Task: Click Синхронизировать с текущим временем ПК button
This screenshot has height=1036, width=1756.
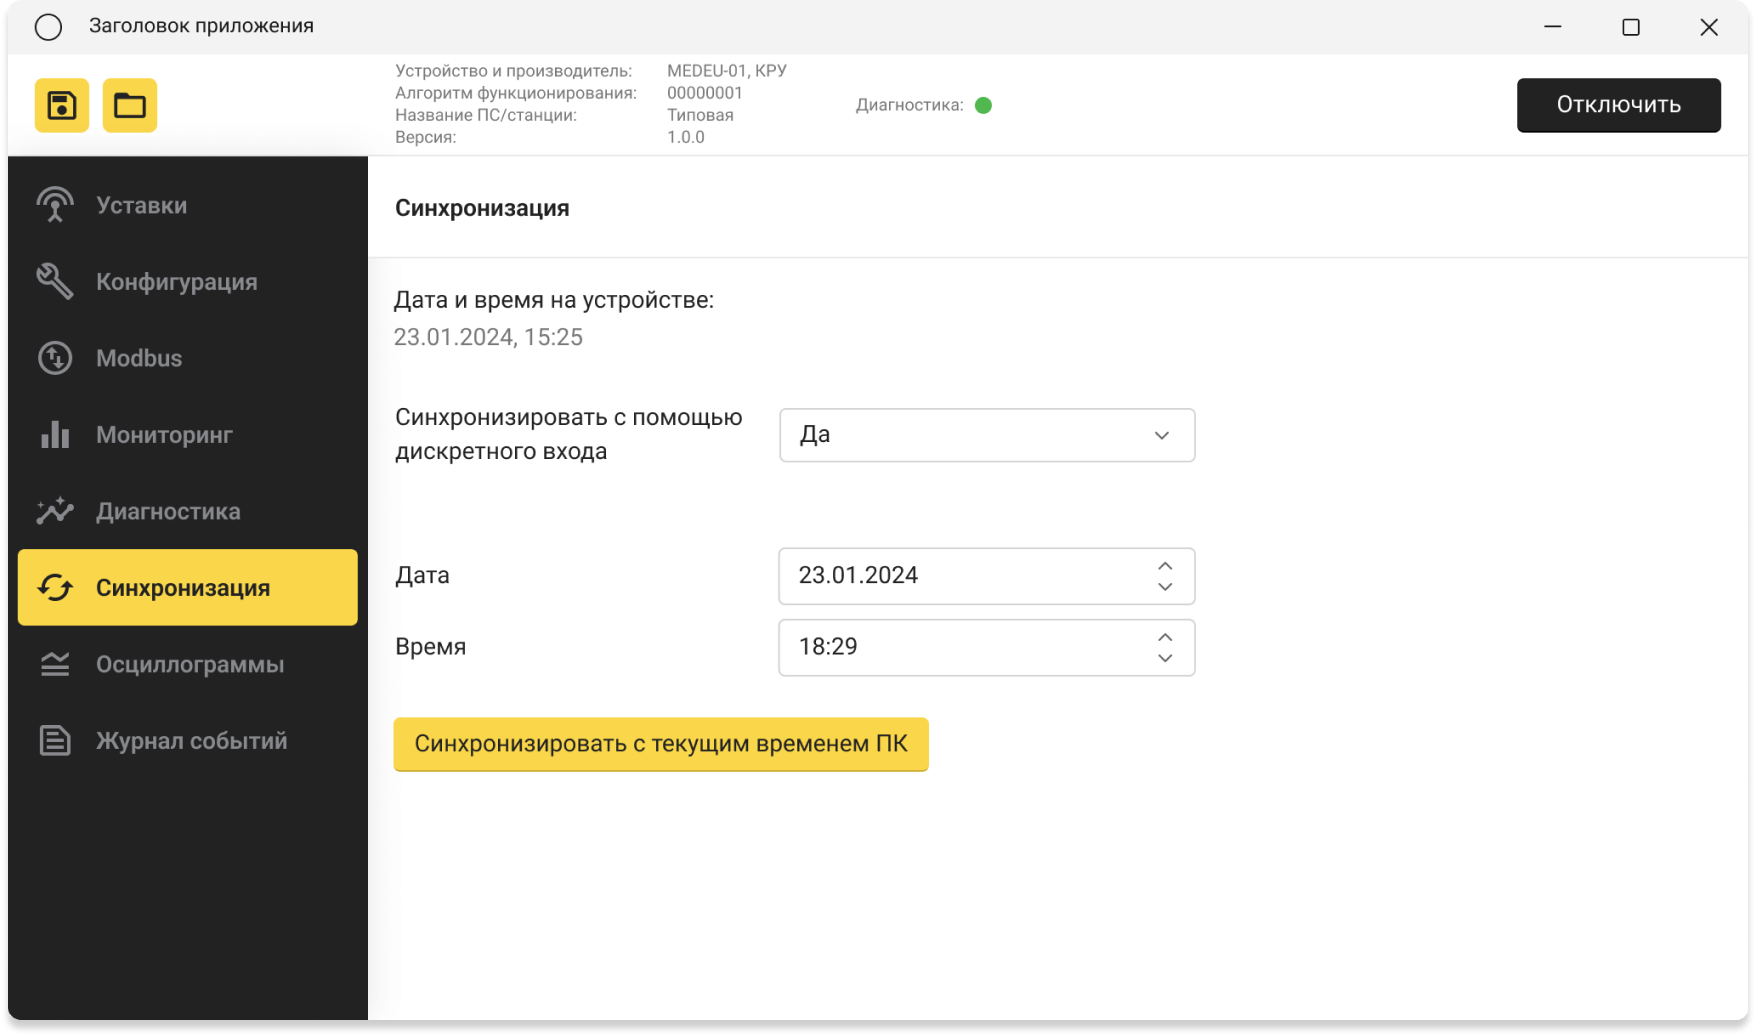Action: 661,744
